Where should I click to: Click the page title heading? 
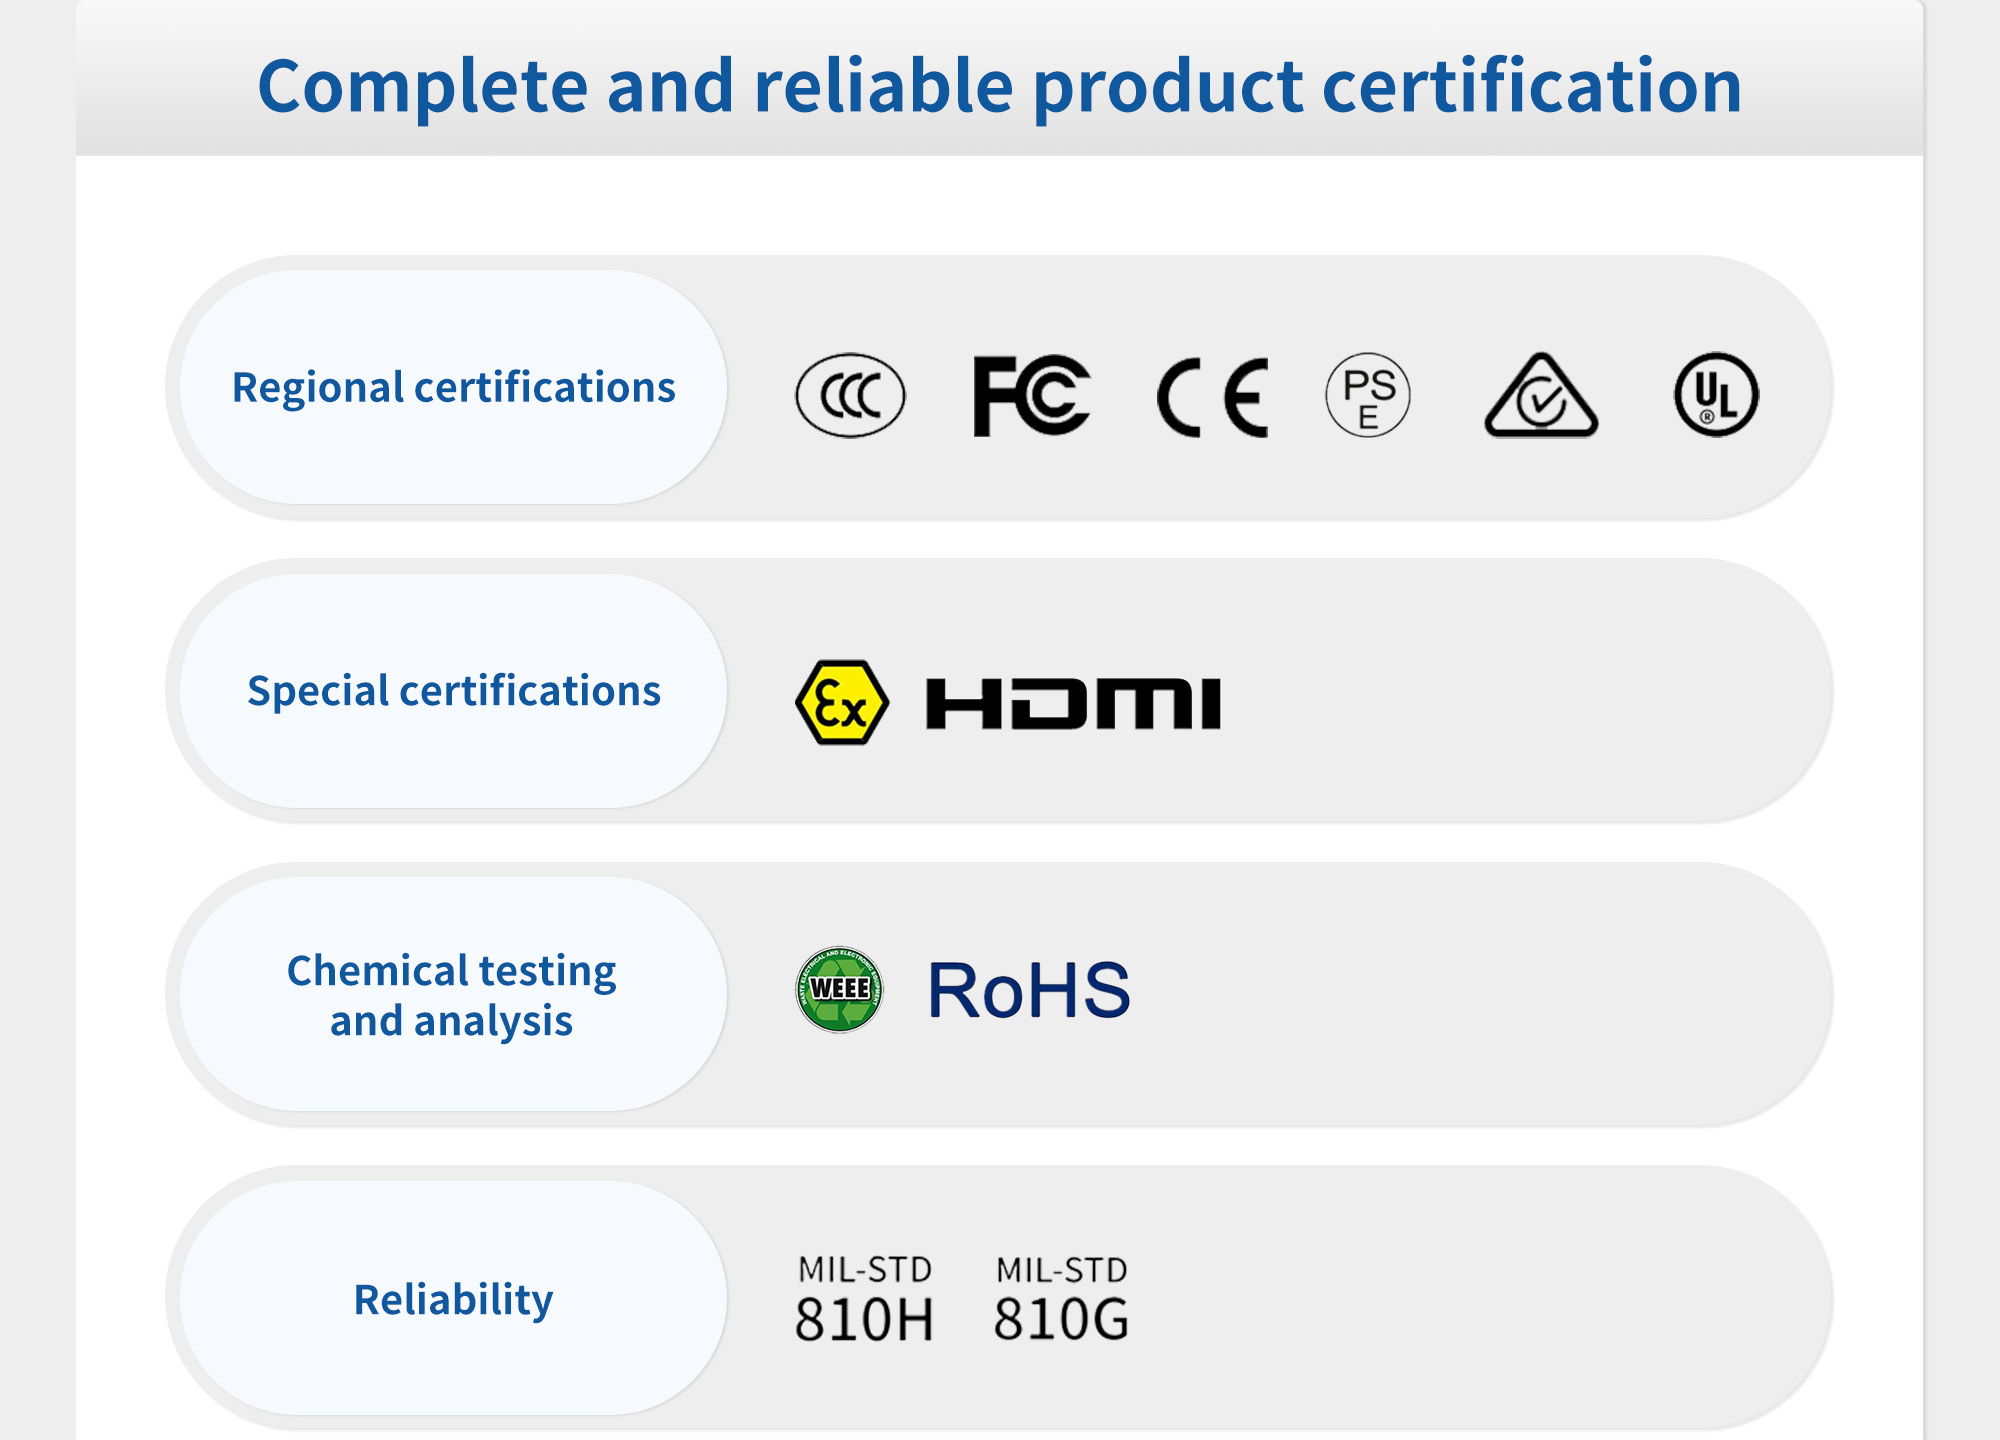(x=999, y=86)
